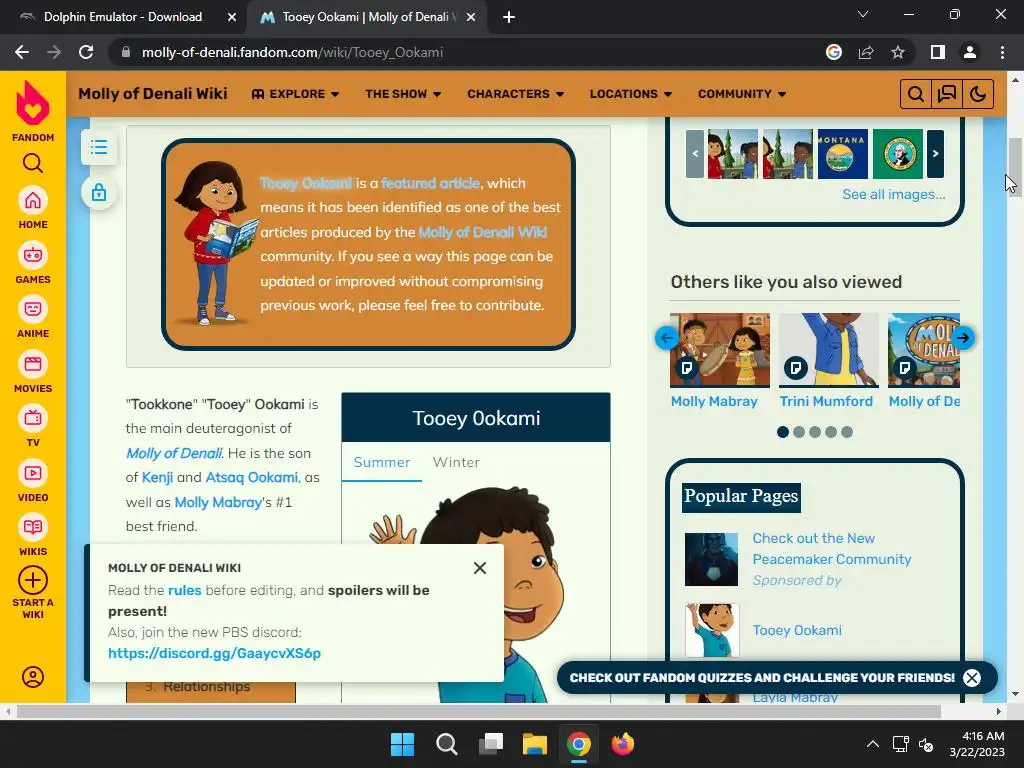Open See all images link

(x=893, y=194)
